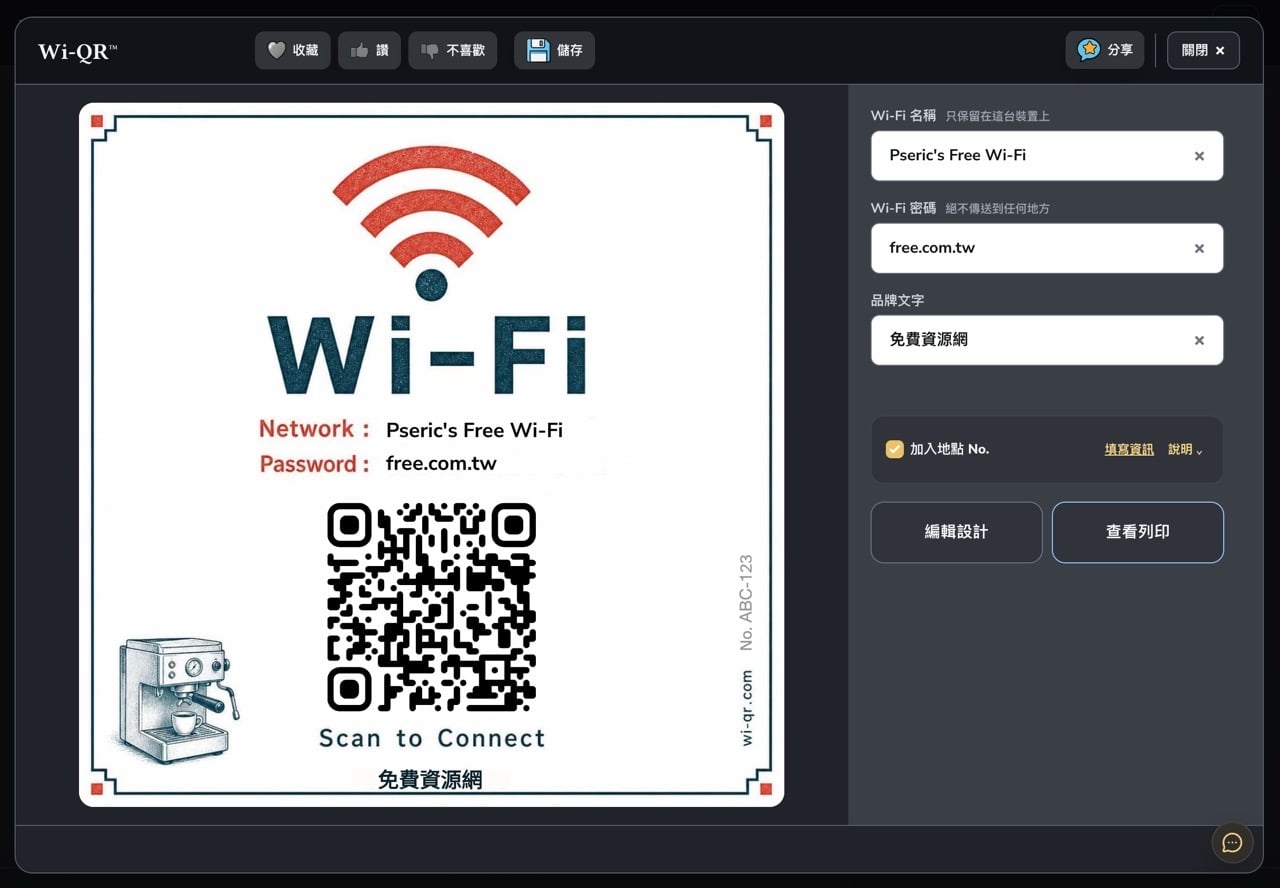Toggle the 加入地點 No. checkbox

(x=895, y=449)
